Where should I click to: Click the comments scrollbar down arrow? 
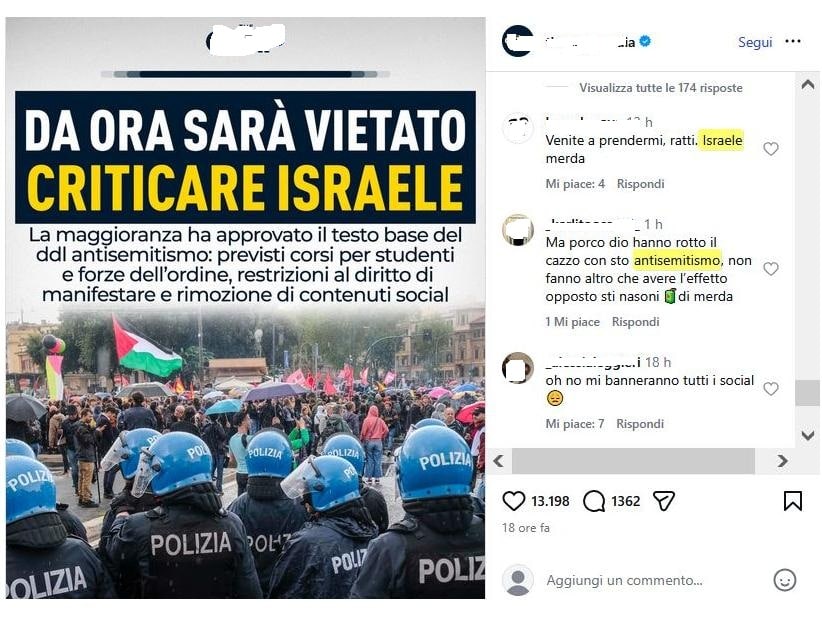(x=808, y=435)
